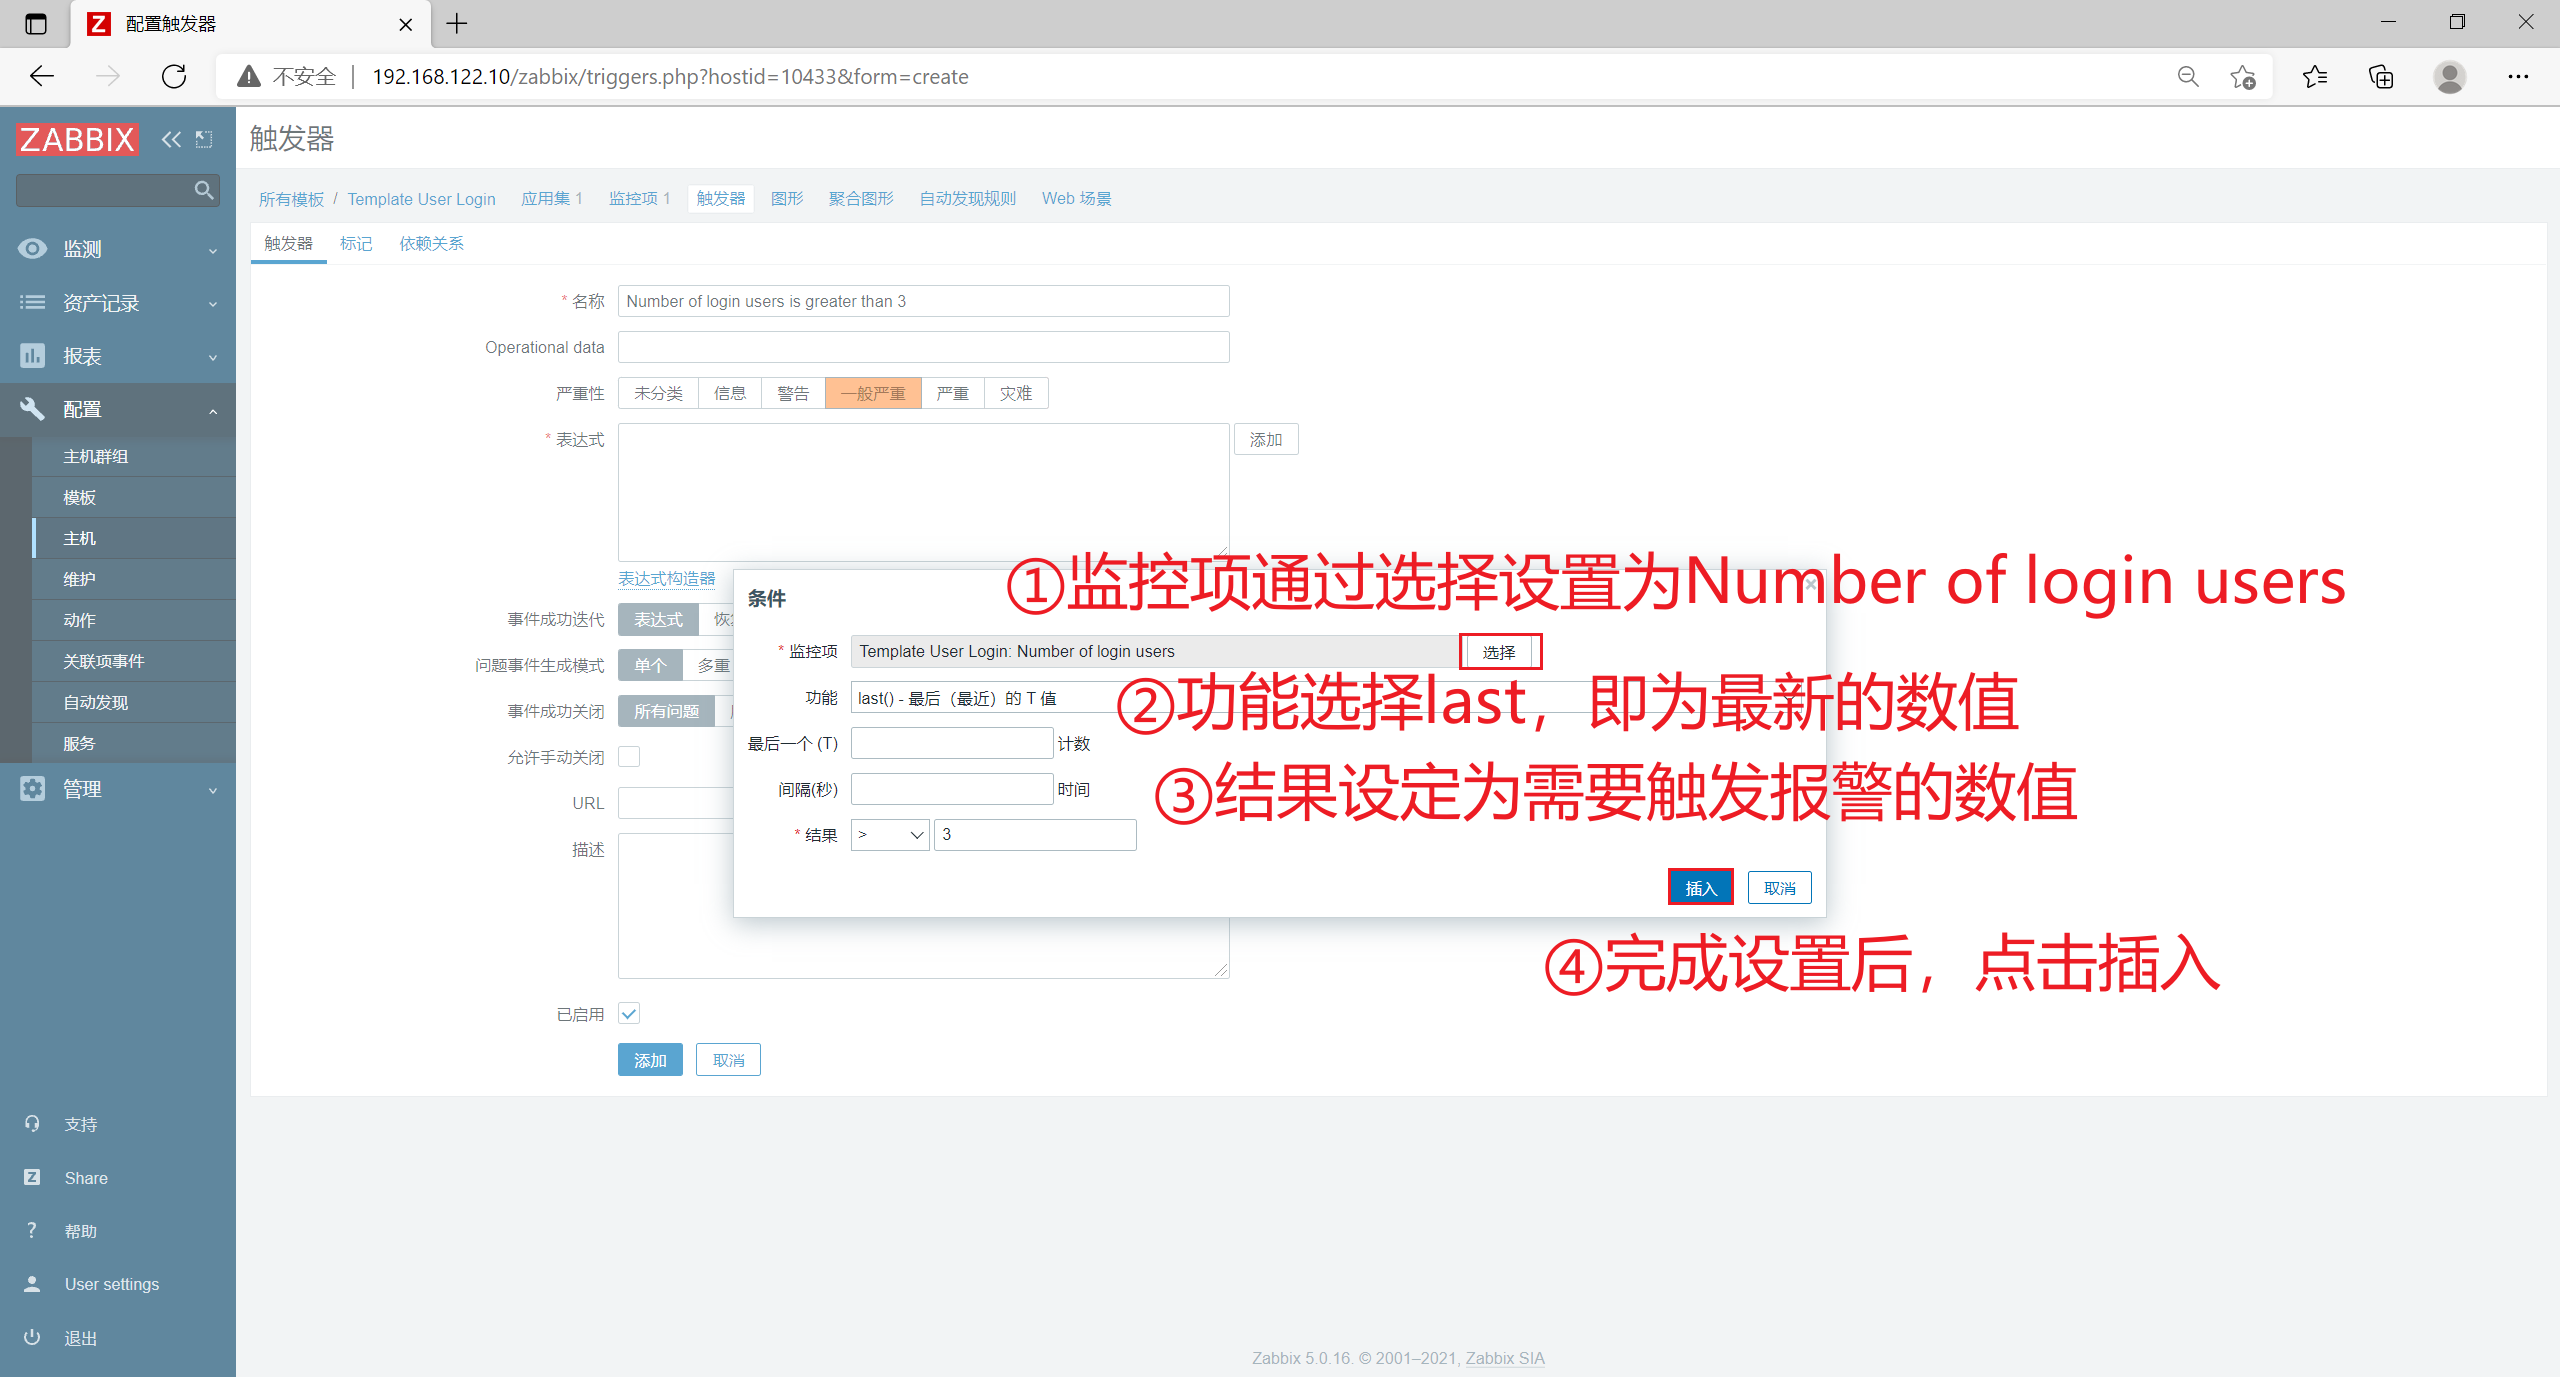Viewport: 2560px width, 1377px height.
Task: Click the zoom magnifier in address bar
Action: click(x=2188, y=77)
